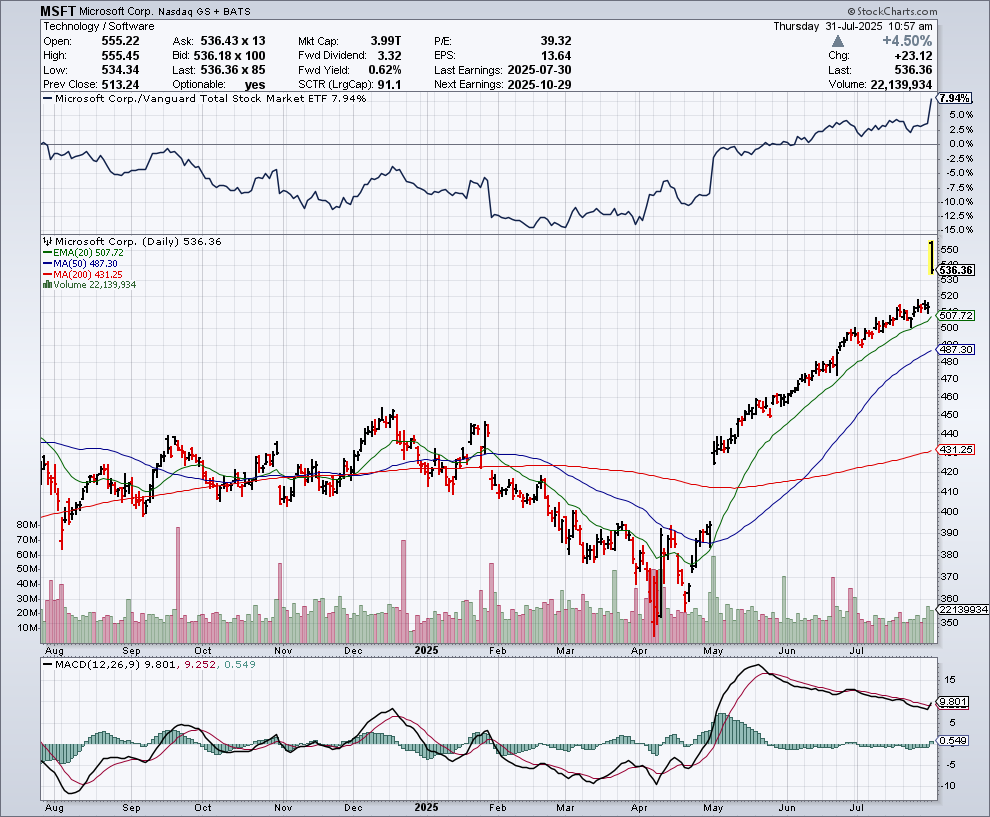
Task: Click the May label under the MACD panel
Action: pos(713,808)
